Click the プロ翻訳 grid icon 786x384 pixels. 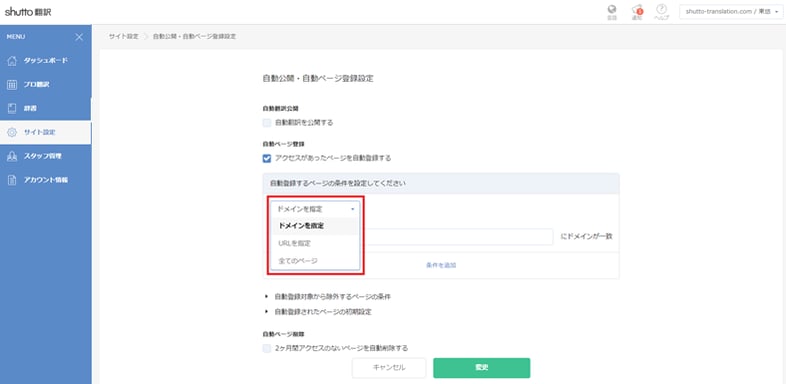click(13, 85)
